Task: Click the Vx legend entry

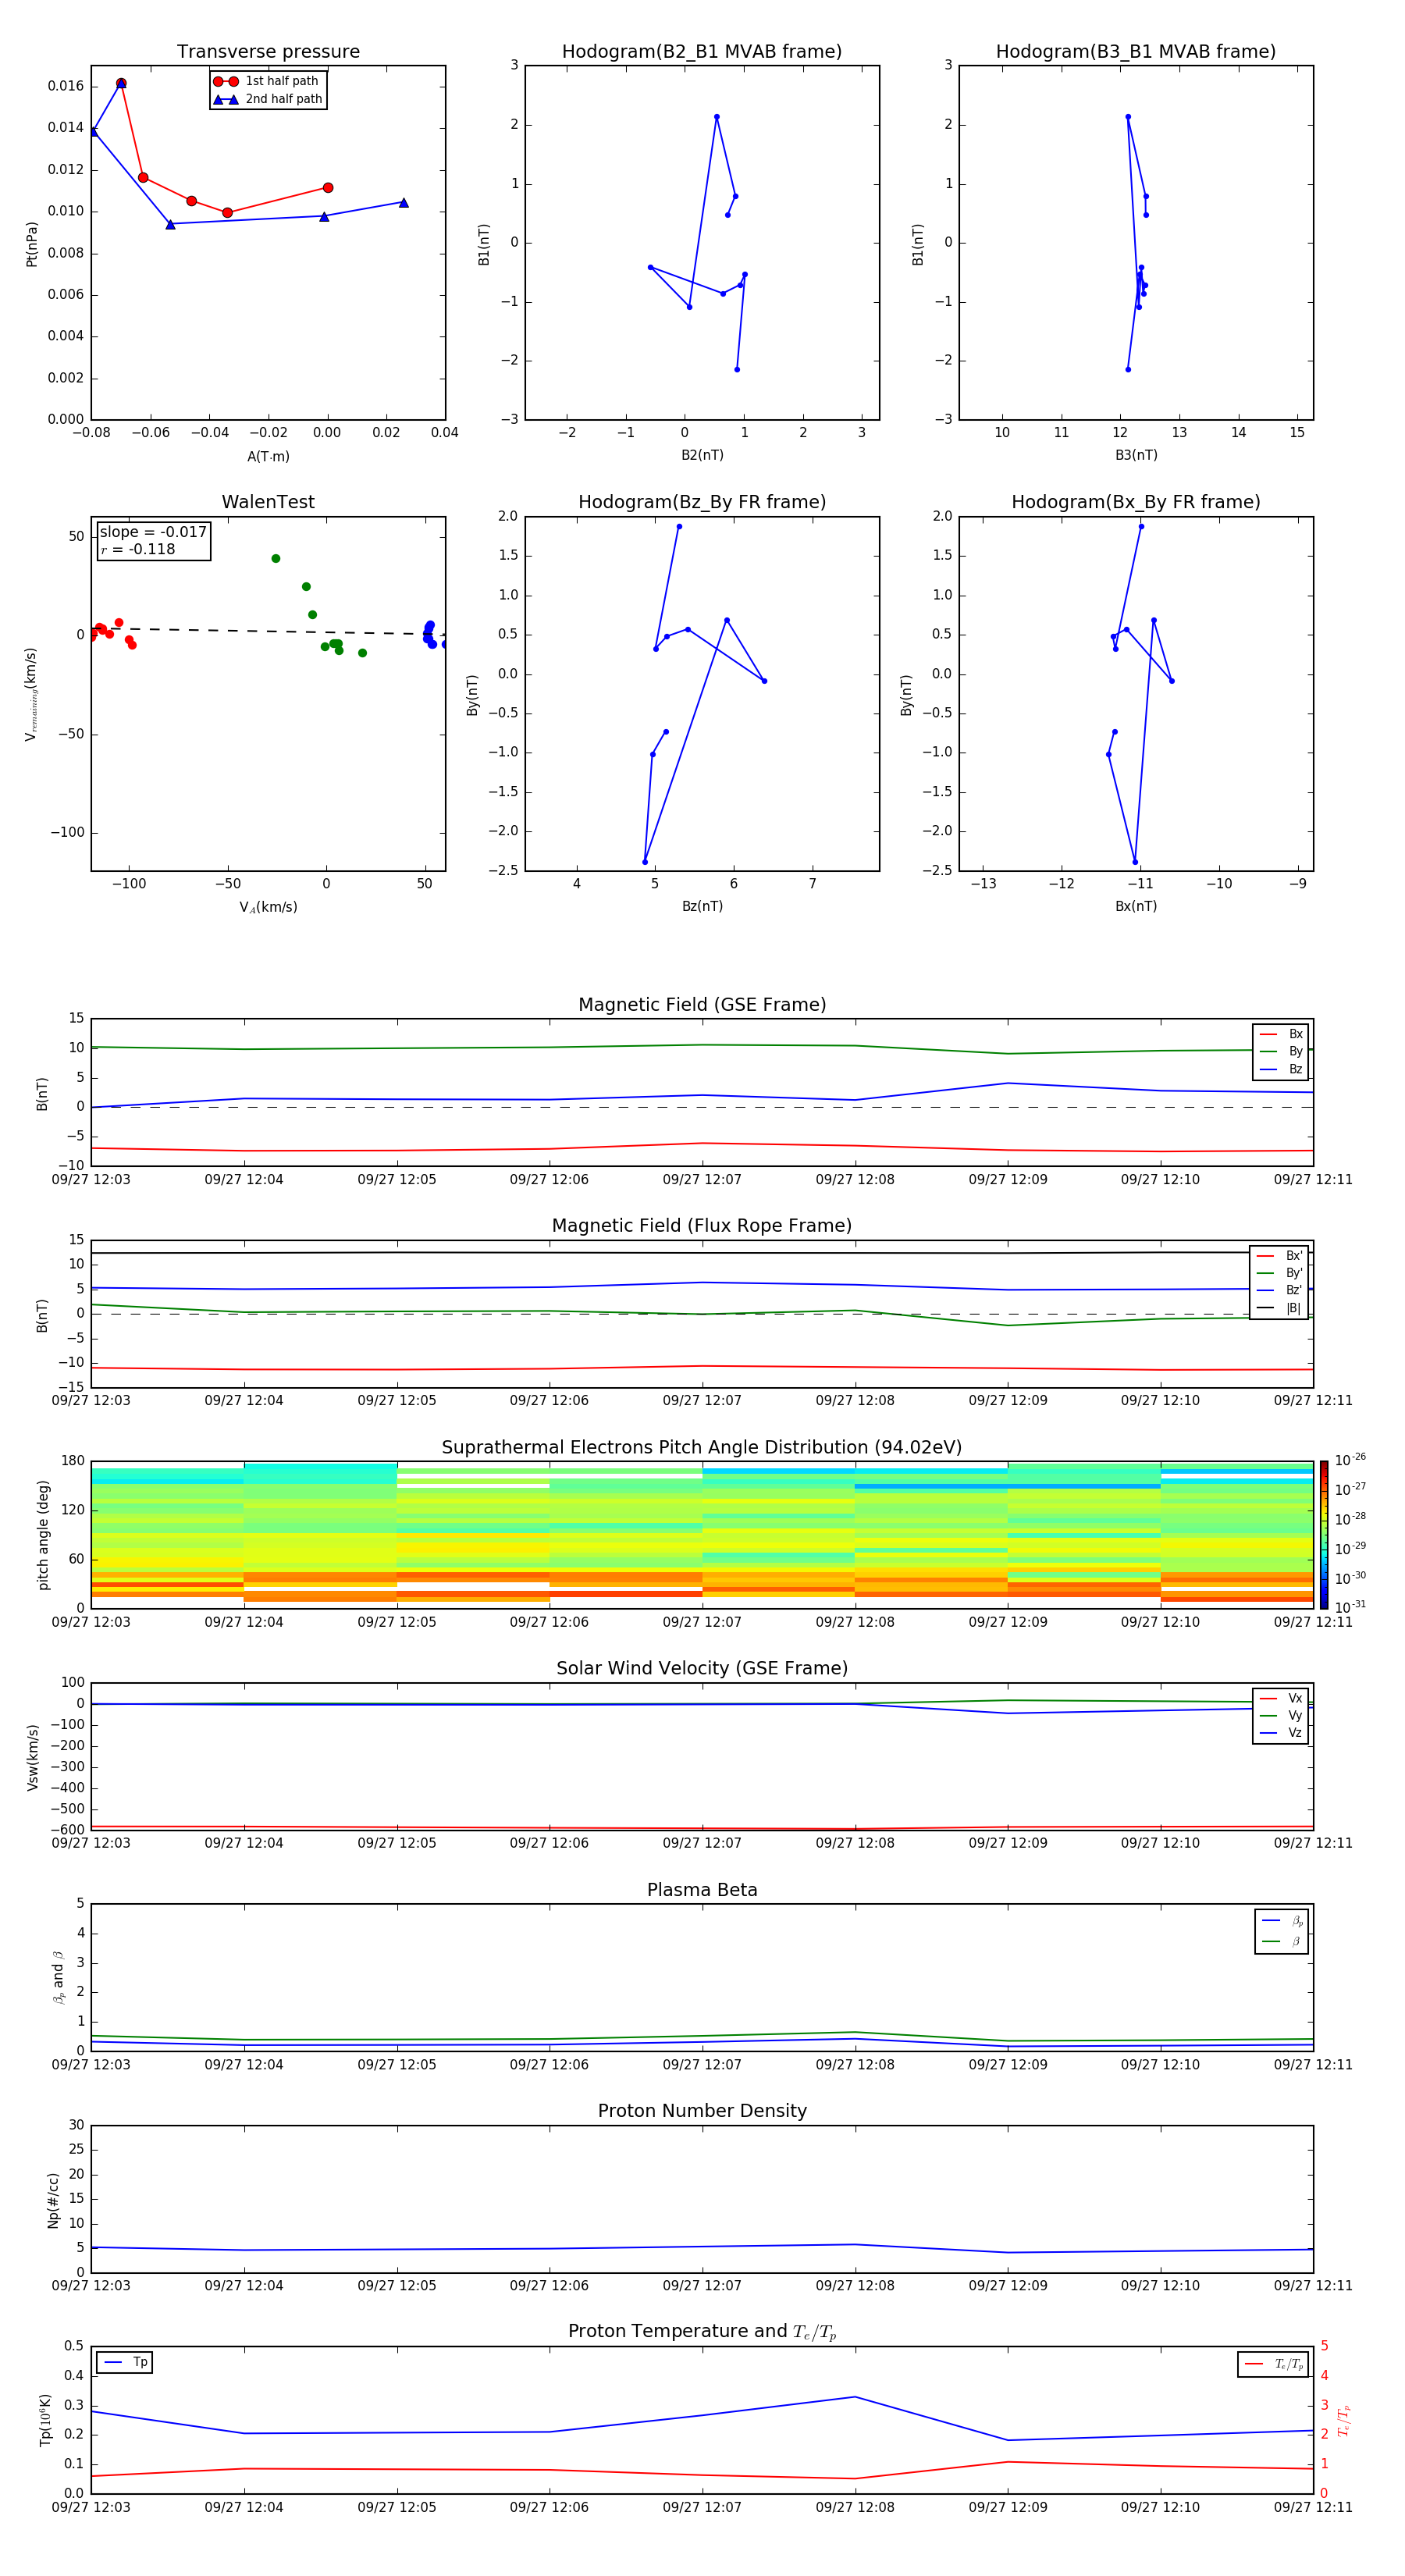Action: 1281,1698
